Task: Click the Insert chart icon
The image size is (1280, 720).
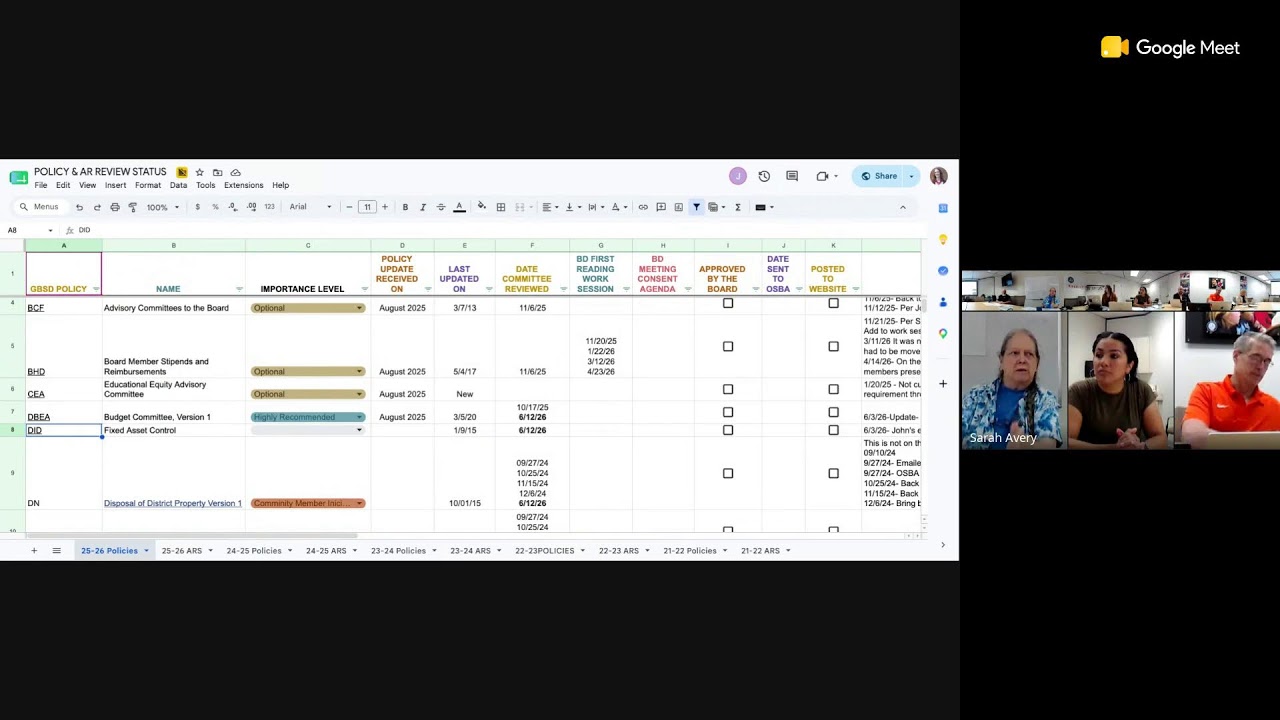Action: [x=678, y=207]
